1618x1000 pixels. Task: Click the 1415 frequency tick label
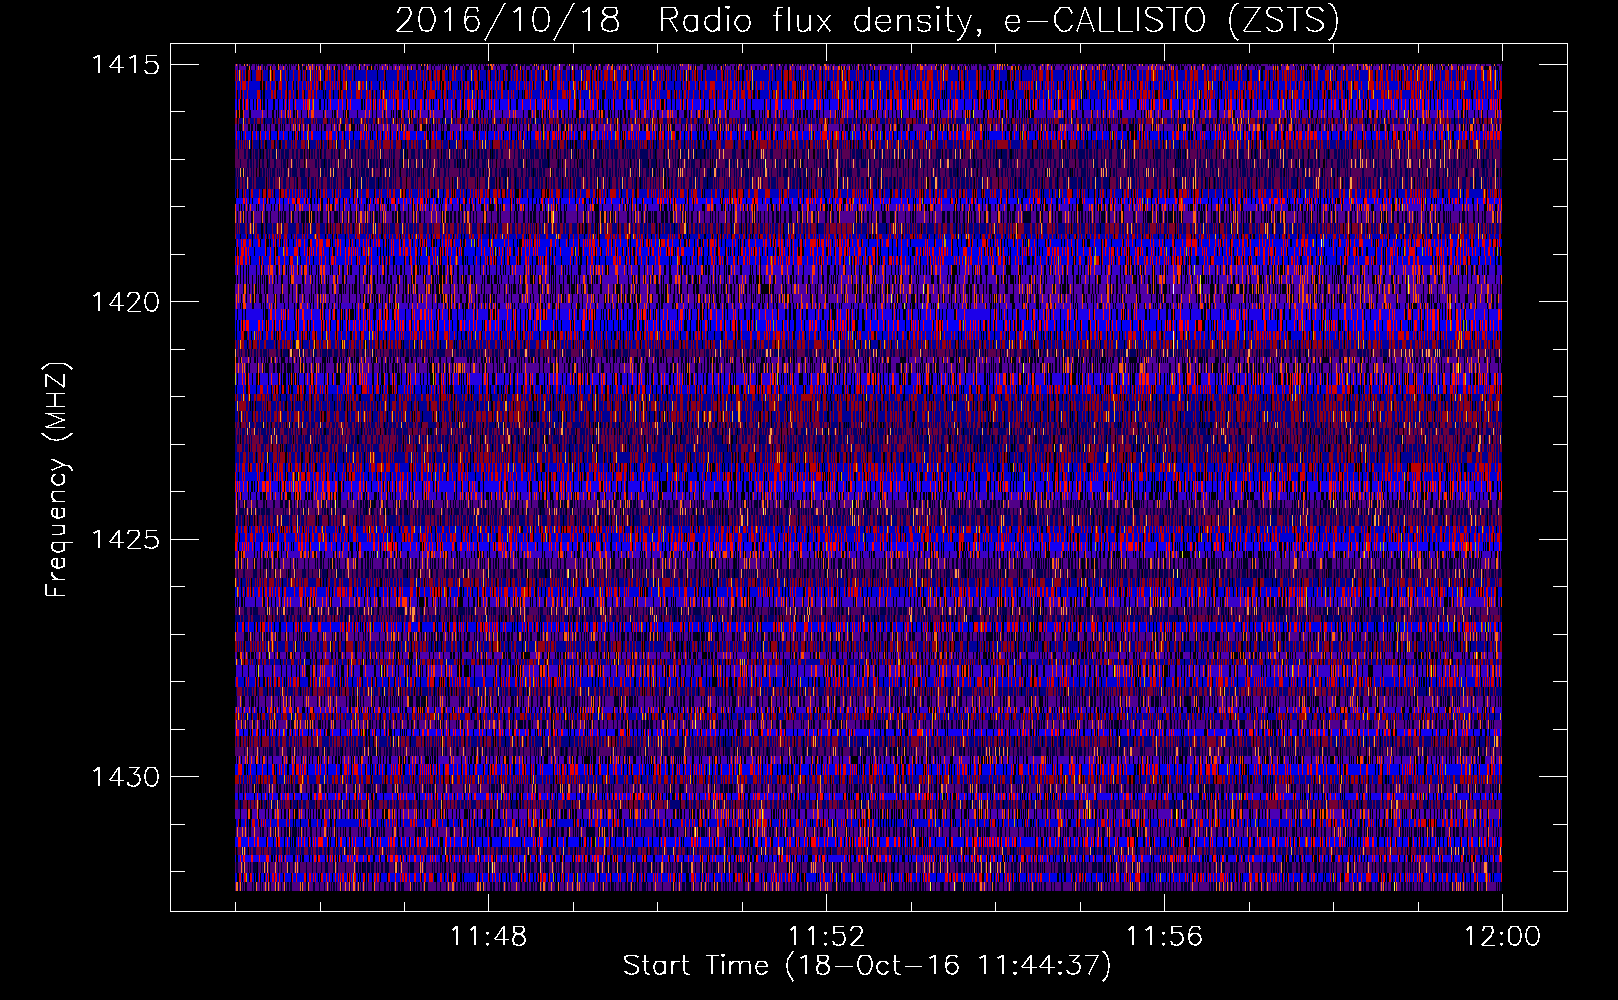point(125,65)
